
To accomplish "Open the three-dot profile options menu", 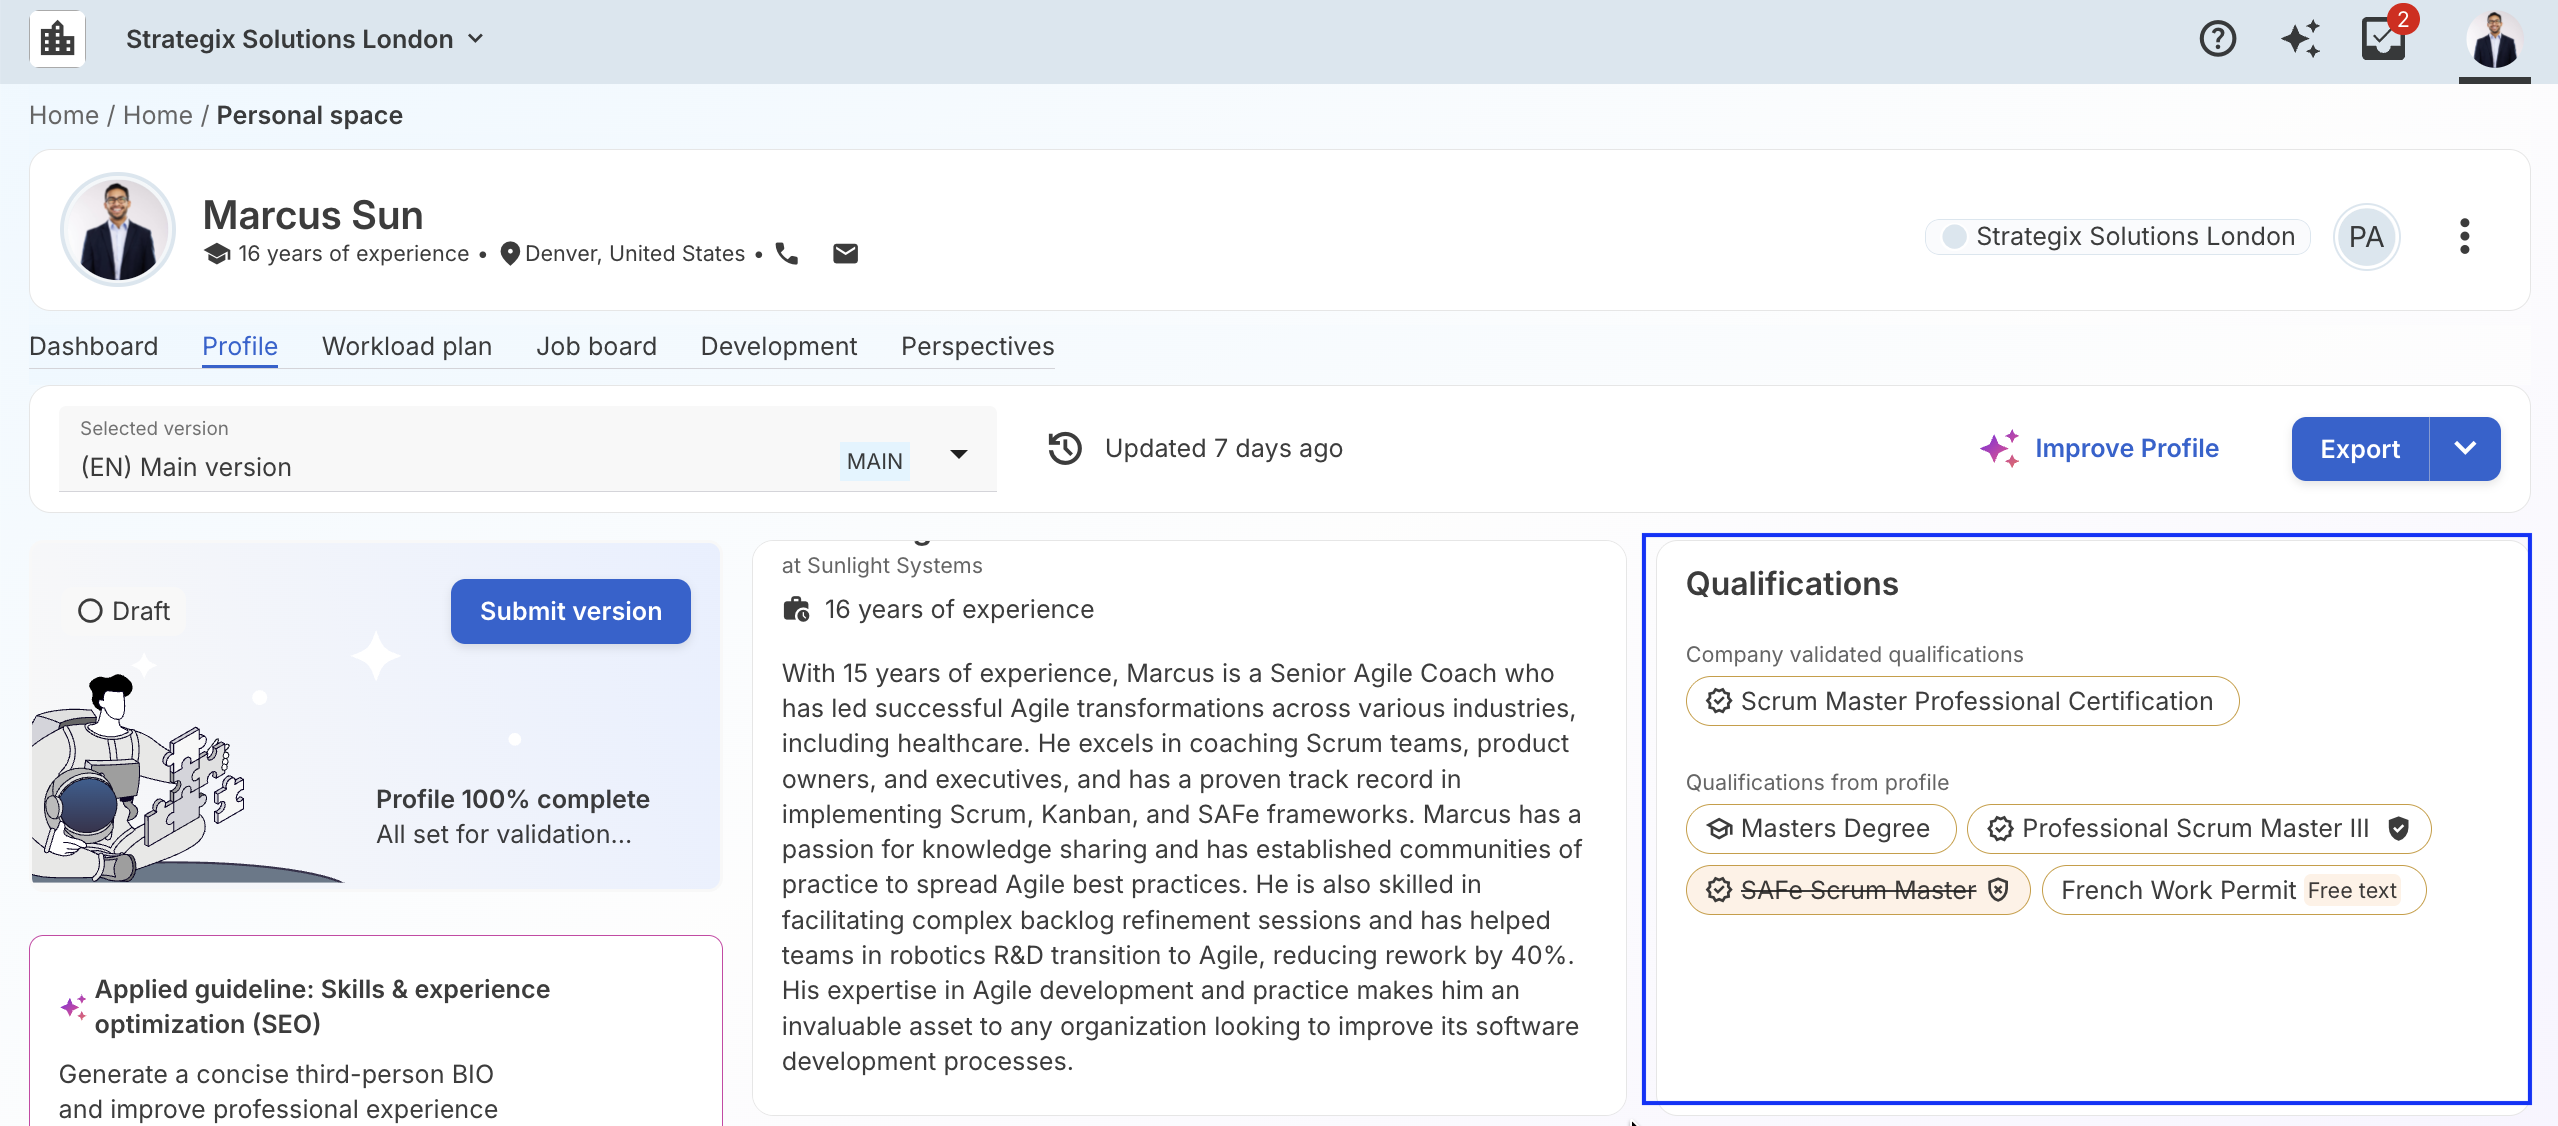I will tap(2464, 237).
